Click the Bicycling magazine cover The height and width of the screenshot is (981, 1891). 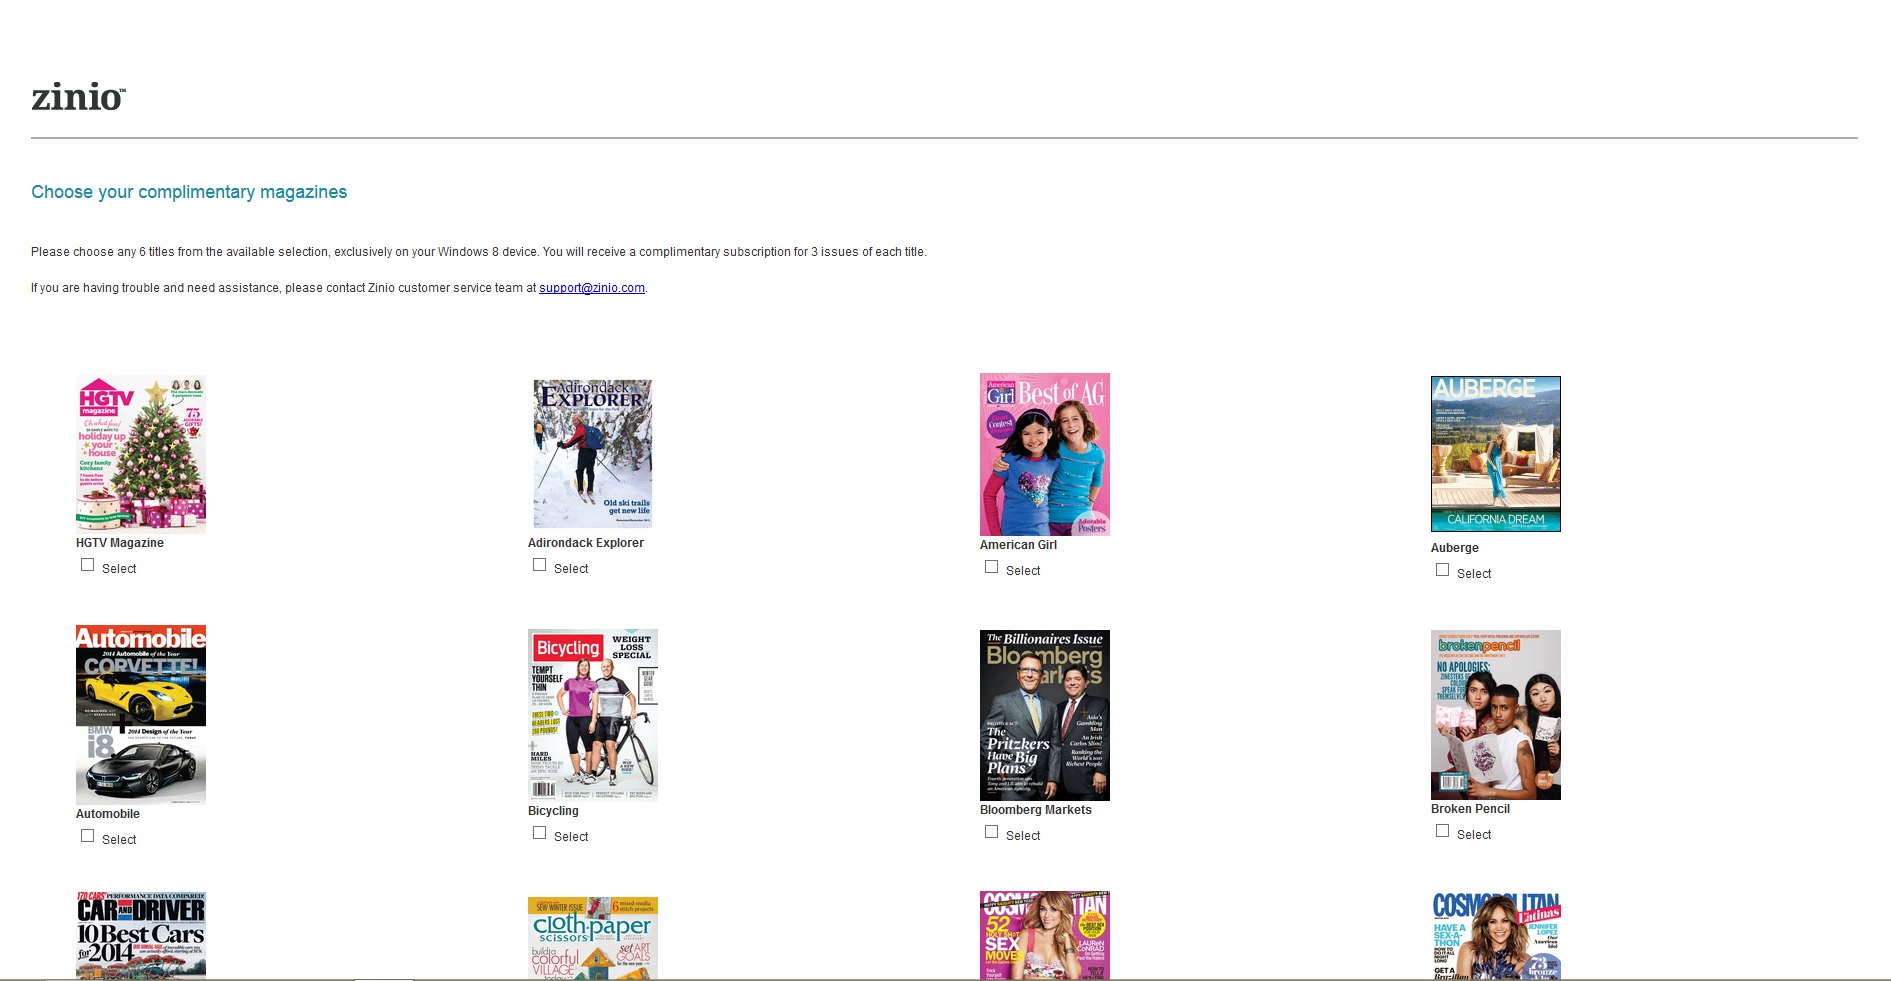click(593, 715)
